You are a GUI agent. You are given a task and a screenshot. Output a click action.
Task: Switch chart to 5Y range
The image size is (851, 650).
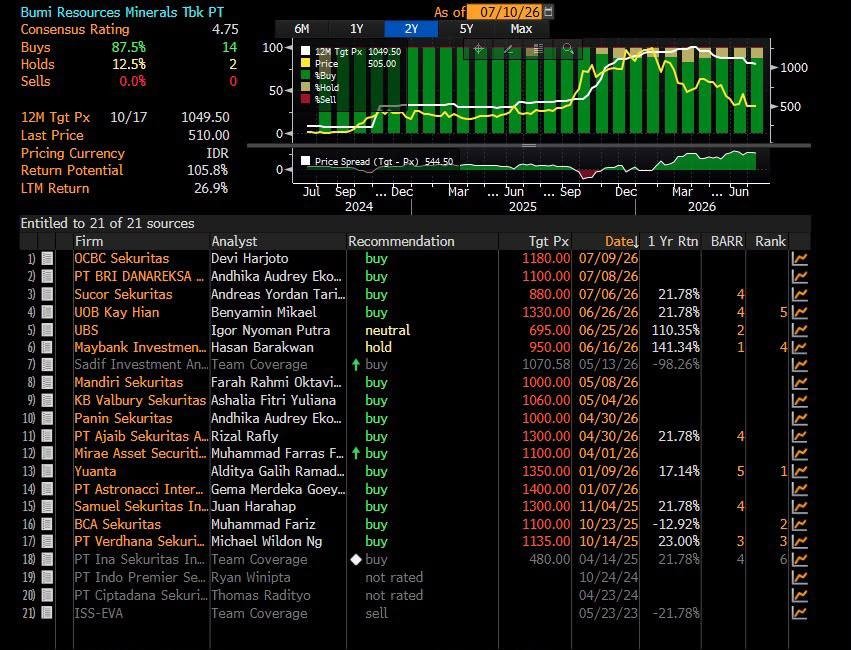(466, 29)
